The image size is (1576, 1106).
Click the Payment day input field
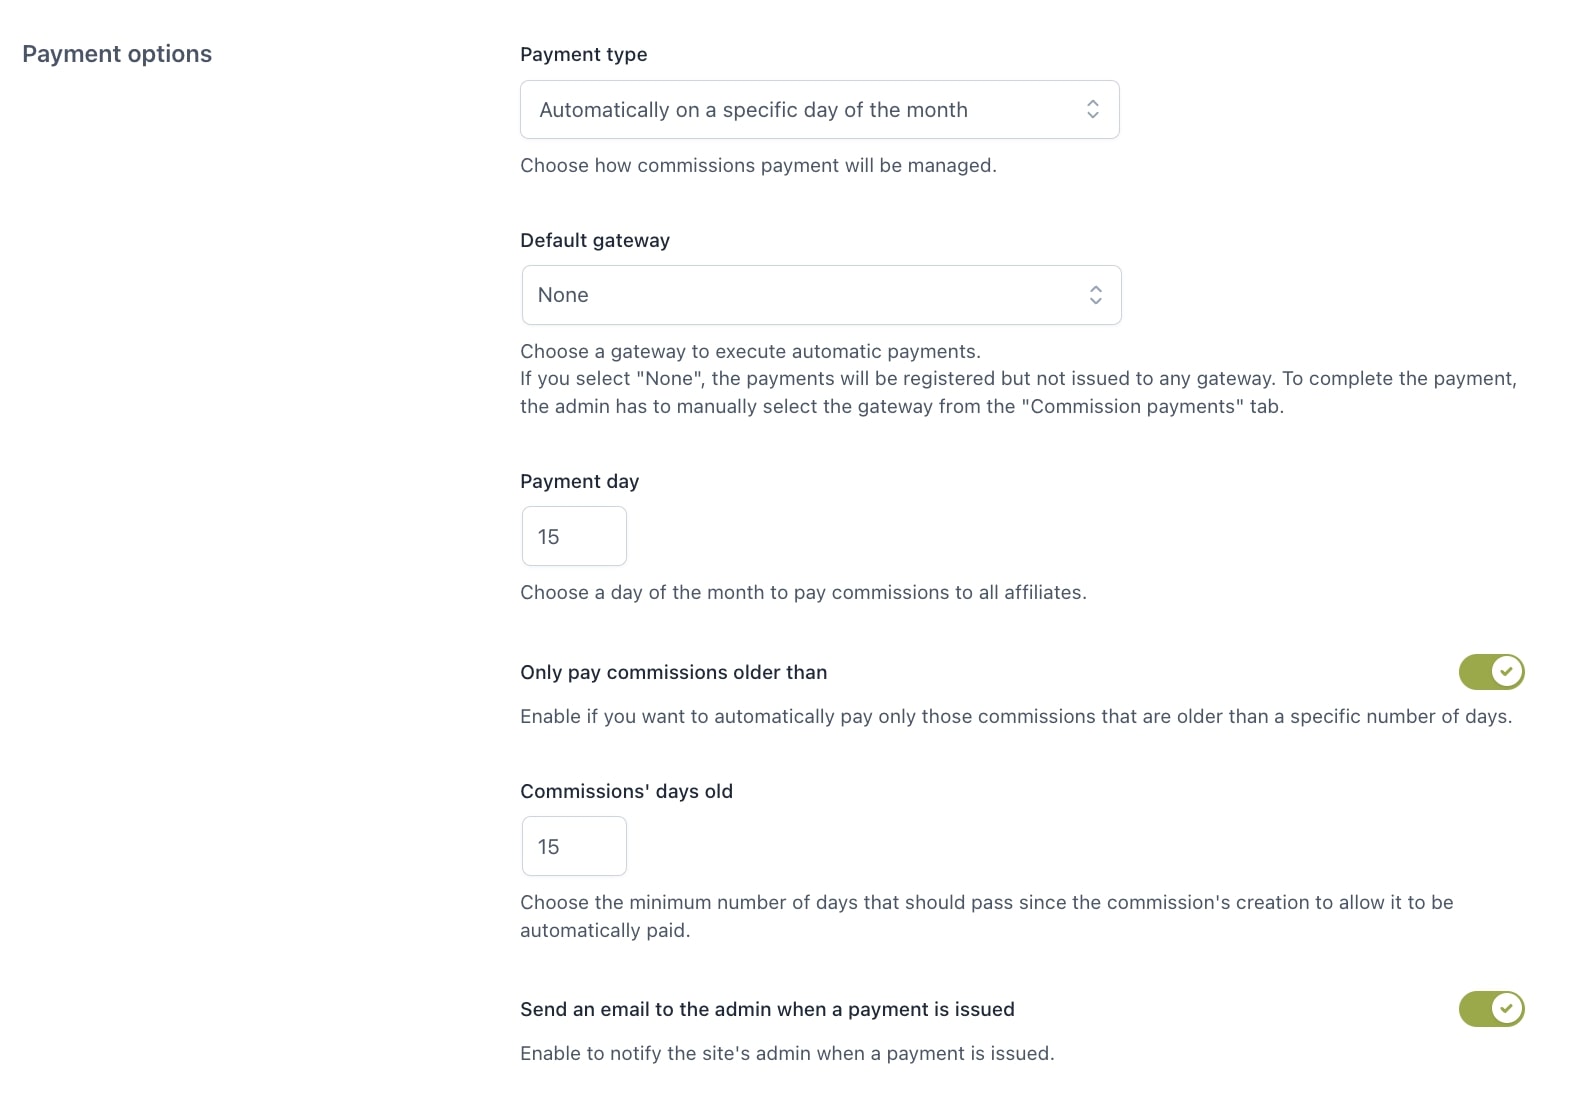tap(574, 536)
